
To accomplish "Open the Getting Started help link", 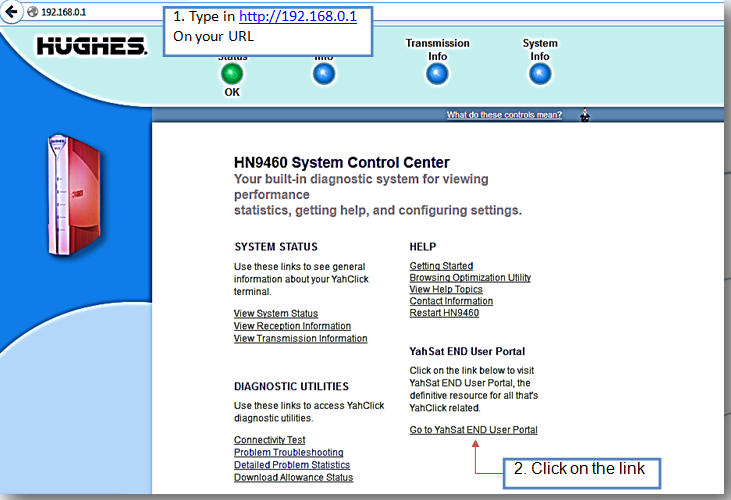I will pos(441,266).
